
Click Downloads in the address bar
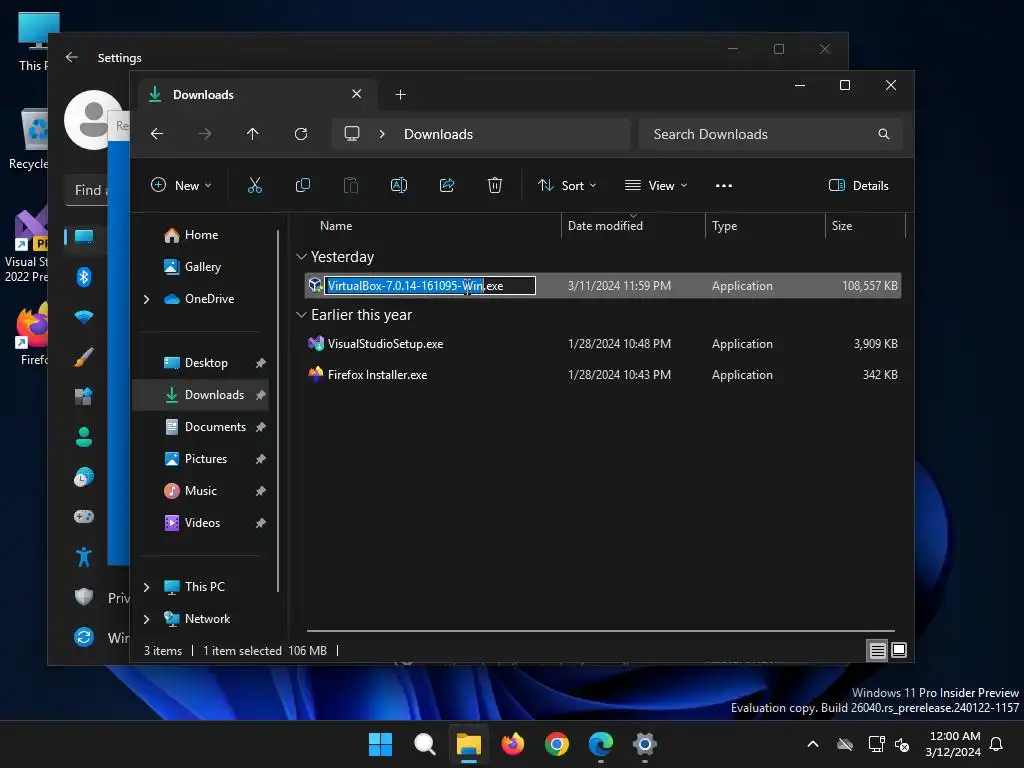(x=438, y=134)
